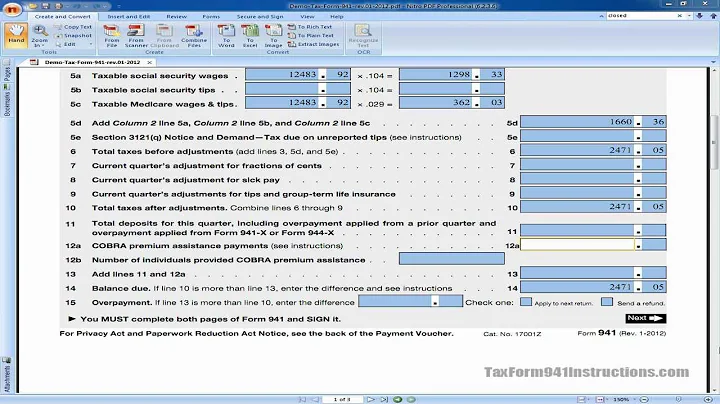Click Extract Images
The image size is (720, 404).
point(314,44)
